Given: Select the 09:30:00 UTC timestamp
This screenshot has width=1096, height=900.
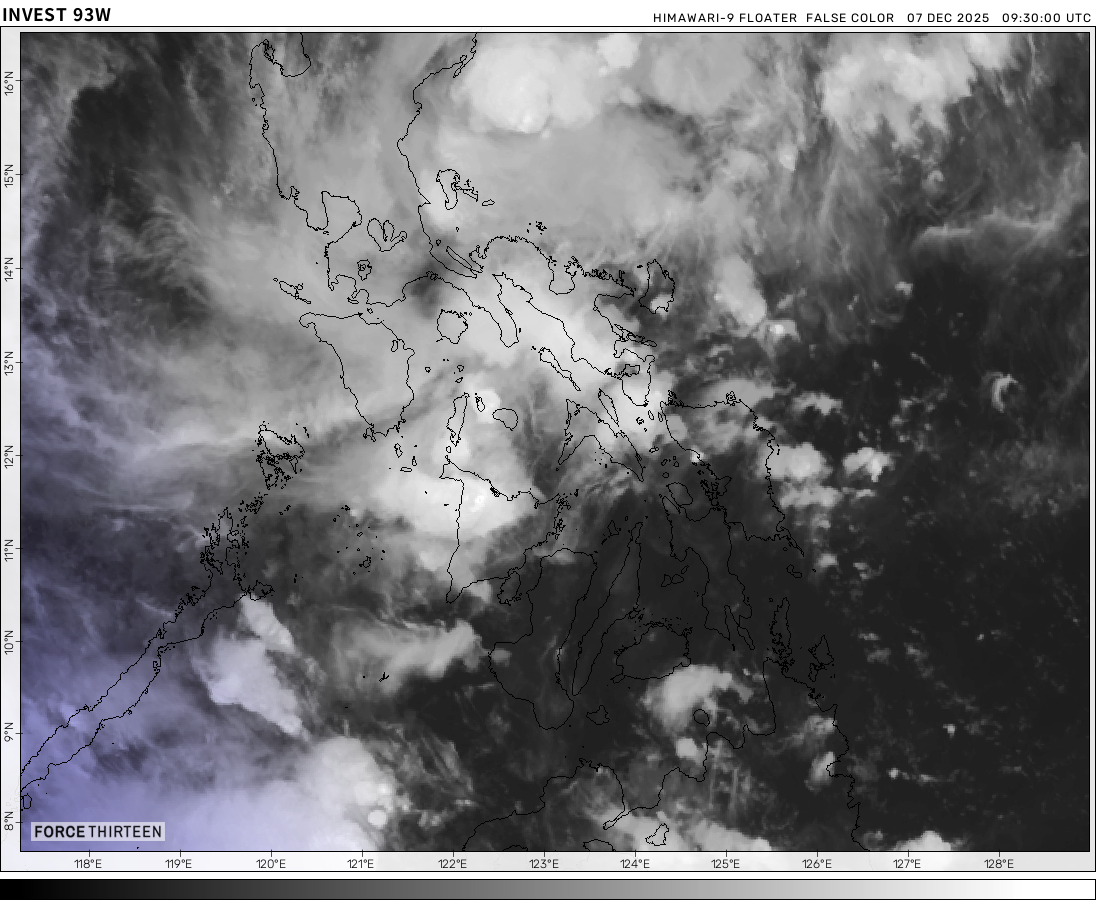Looking at the screenshot, I should [1046, 18].
